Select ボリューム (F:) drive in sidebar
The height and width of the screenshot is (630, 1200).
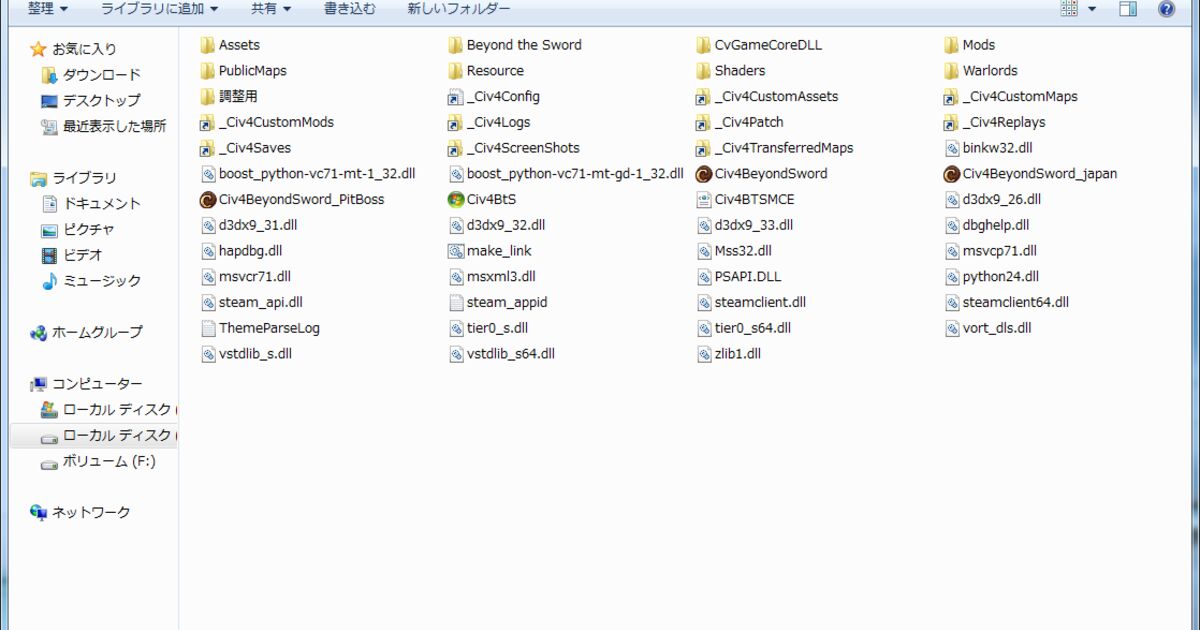tap(108, 462)
